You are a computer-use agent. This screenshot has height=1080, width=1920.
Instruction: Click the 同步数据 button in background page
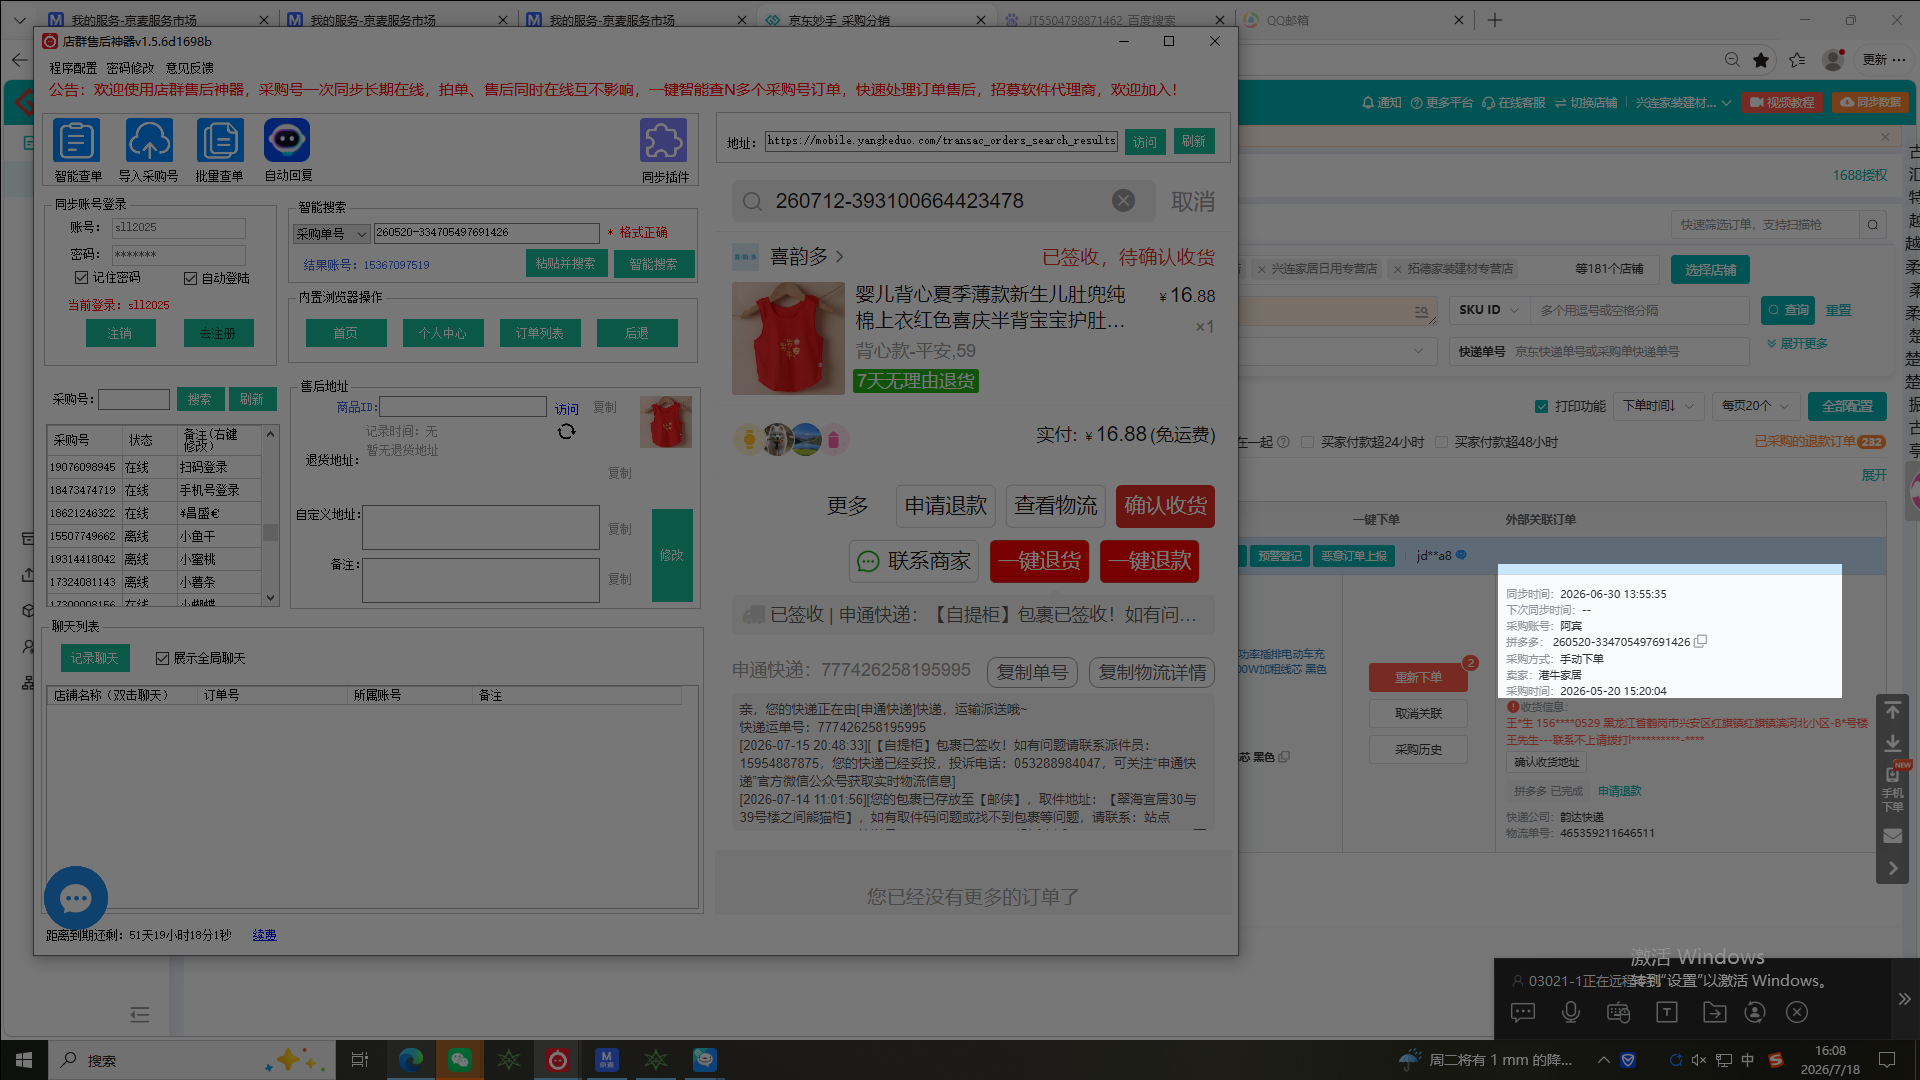[x=1871, y=103]
